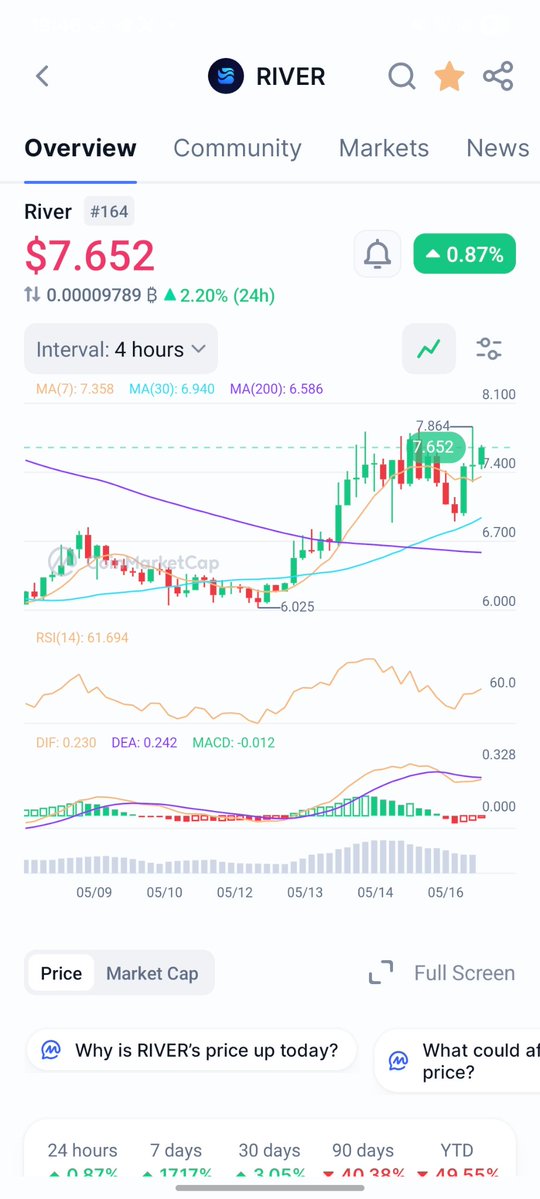Tap the 90 days performance column

coord(363,1159)
